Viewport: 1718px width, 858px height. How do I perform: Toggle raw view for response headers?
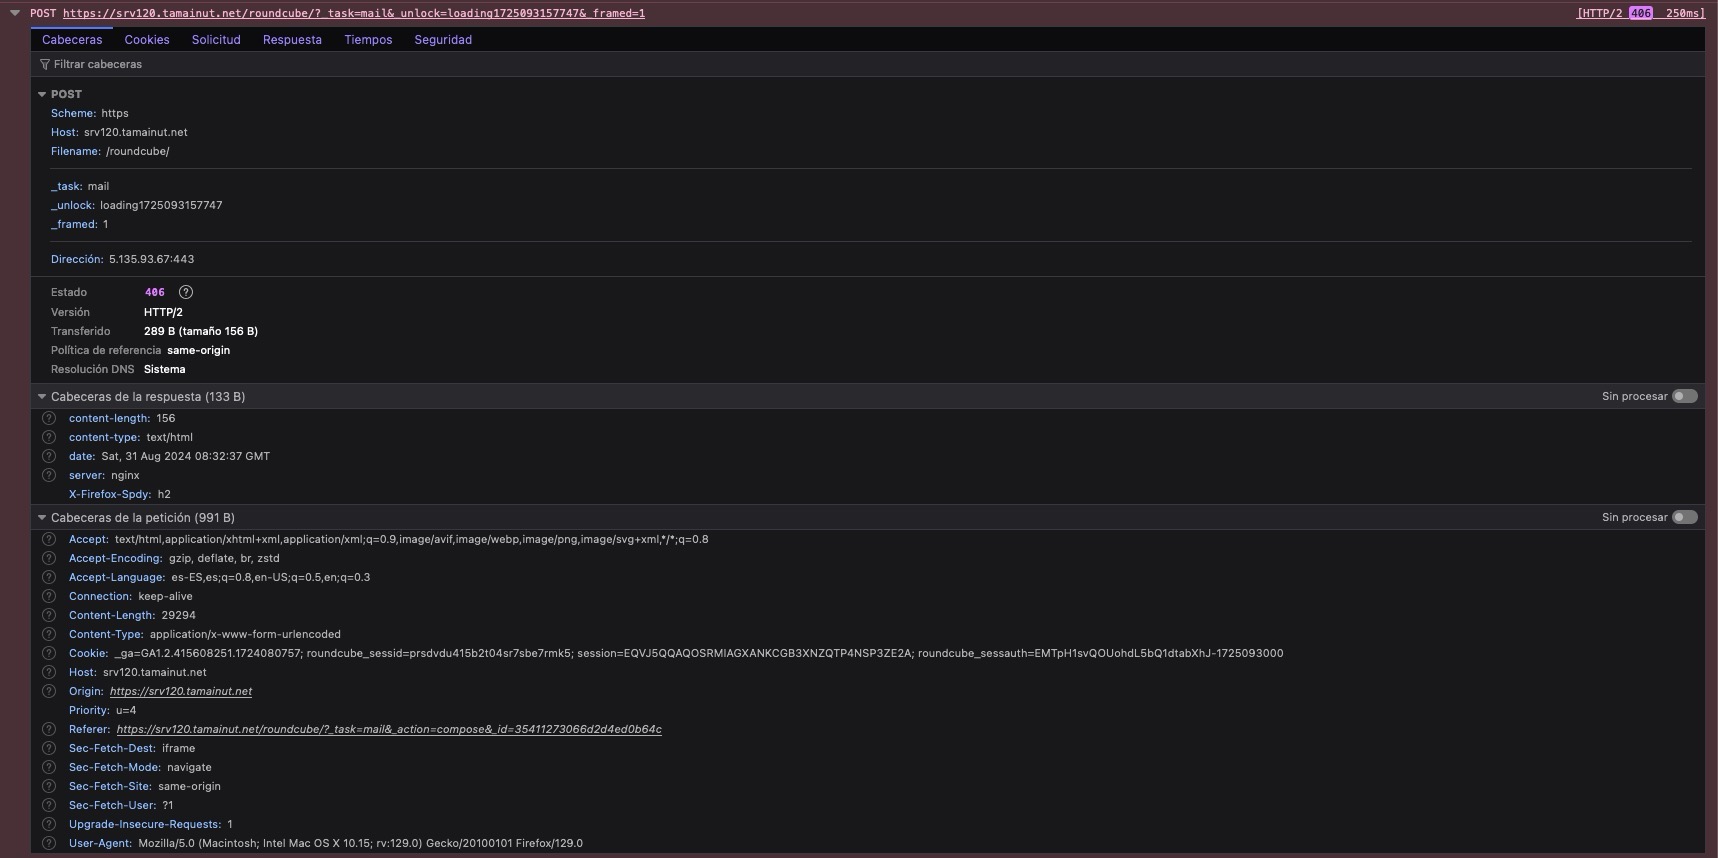tap(1685, 396)
